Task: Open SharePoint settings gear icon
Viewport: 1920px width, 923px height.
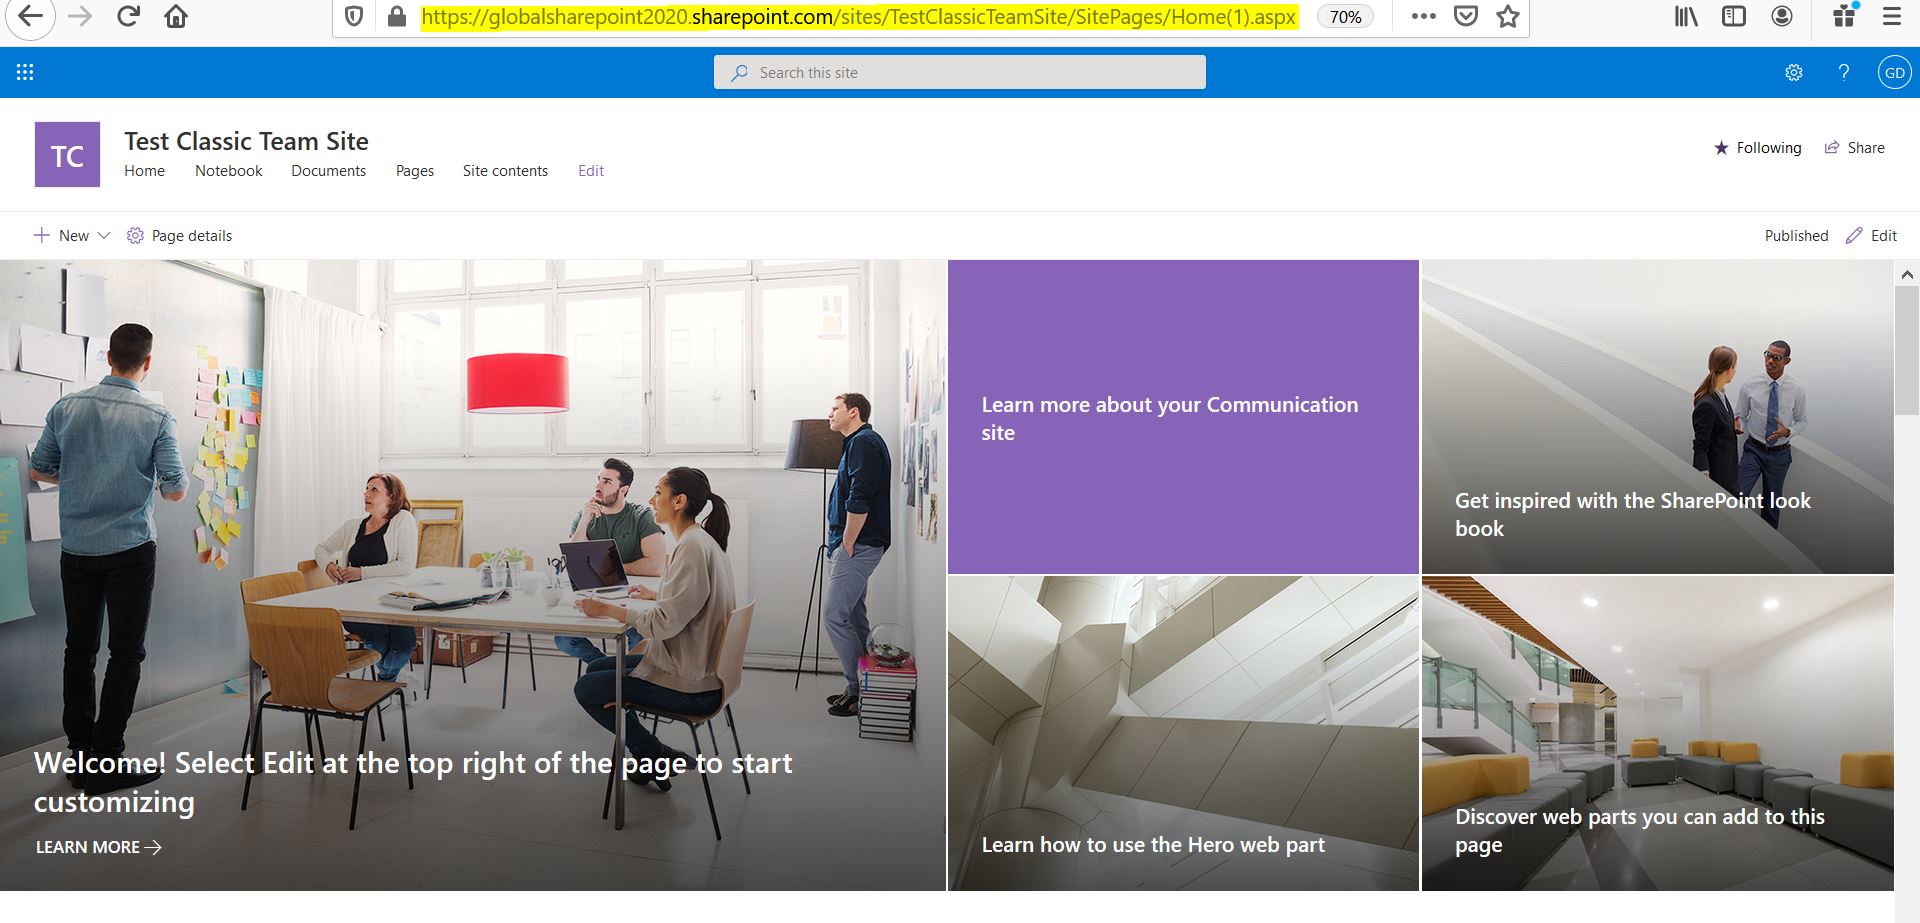Action: click(x=1794, y=73)
